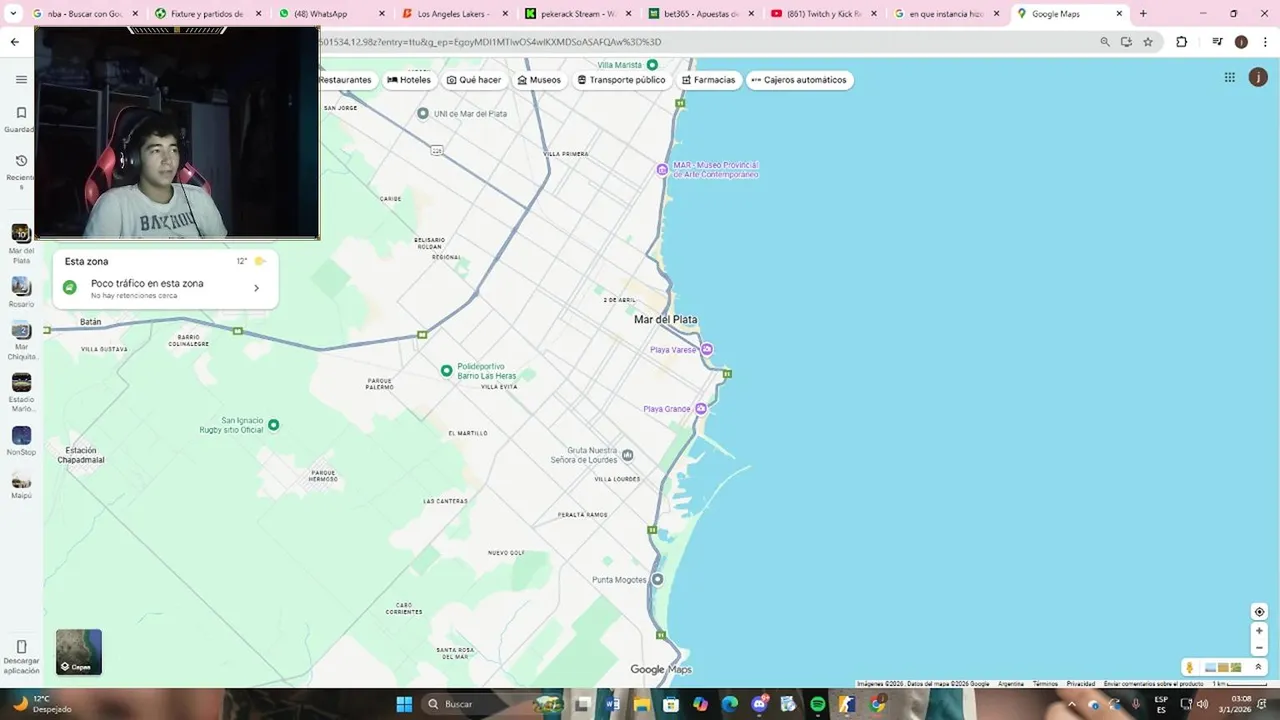This screenshot has width=1280, height=720.
Task: Click the MAR Museo Provincial marker
Action: click(662, 170)
